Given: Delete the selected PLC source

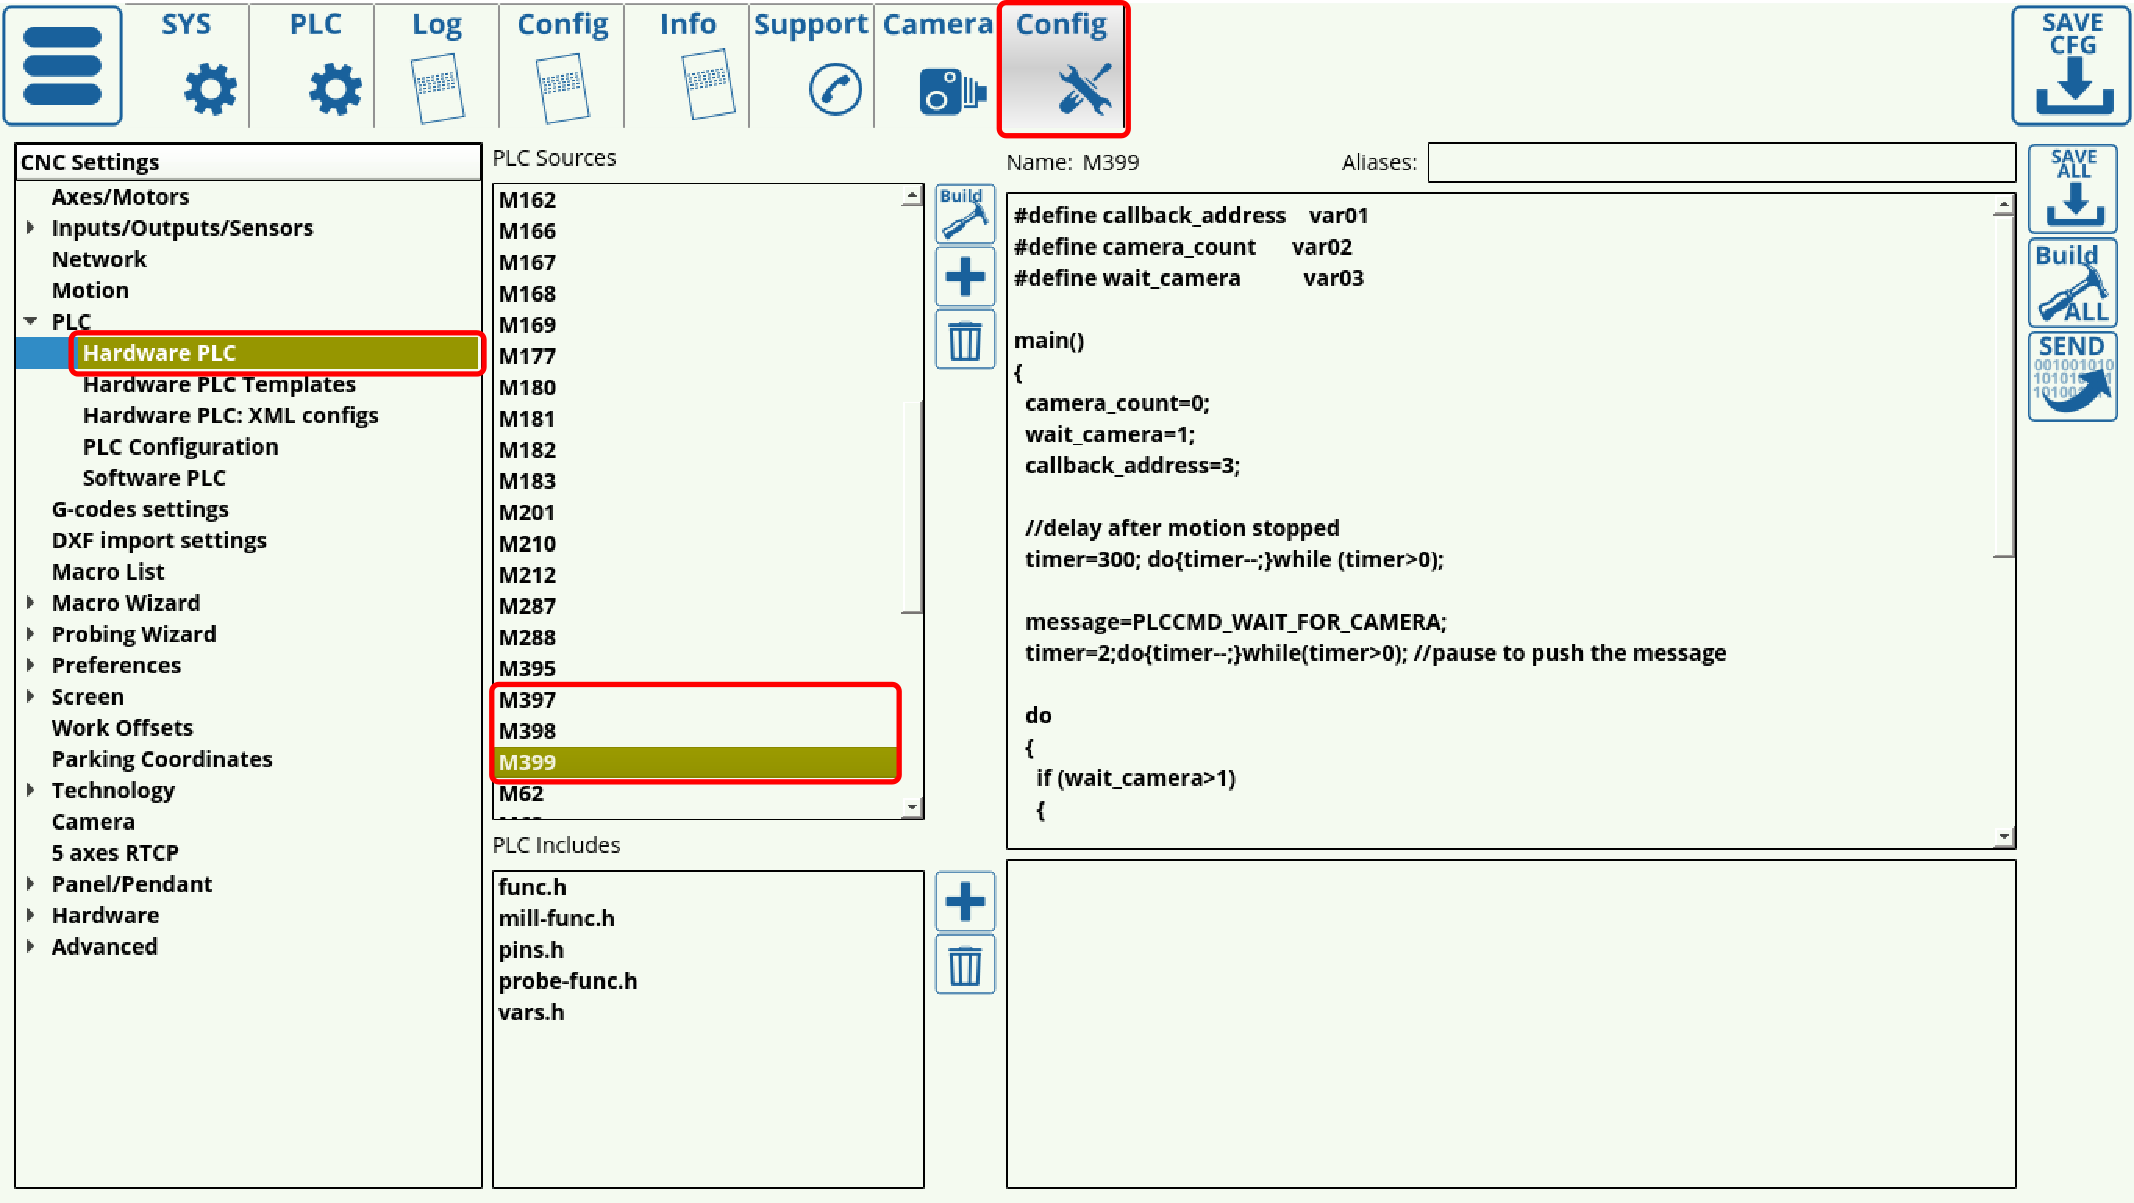Looking at the screenshot, I should point(964,341).
